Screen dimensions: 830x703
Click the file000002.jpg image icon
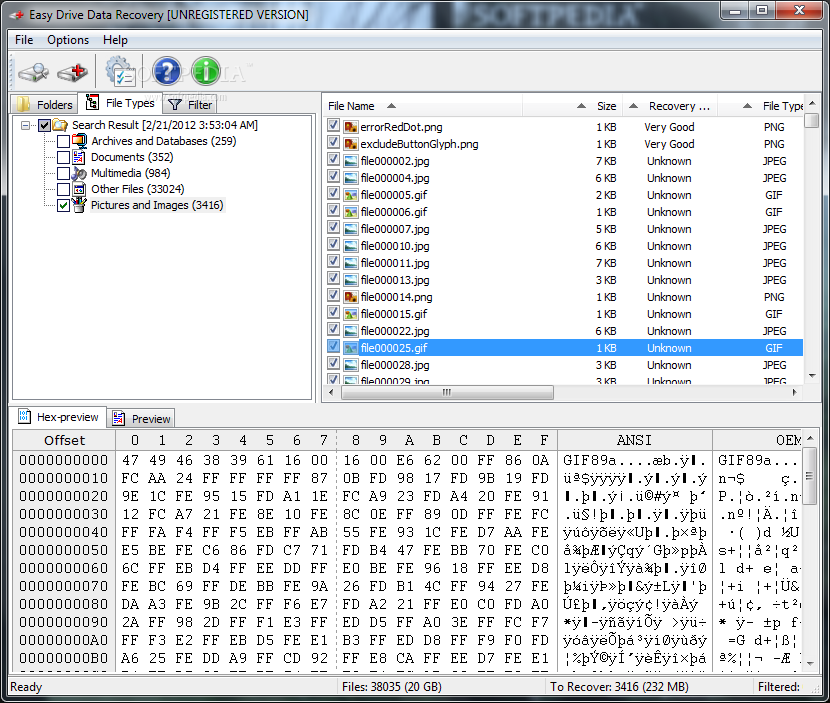click(350, 161)
